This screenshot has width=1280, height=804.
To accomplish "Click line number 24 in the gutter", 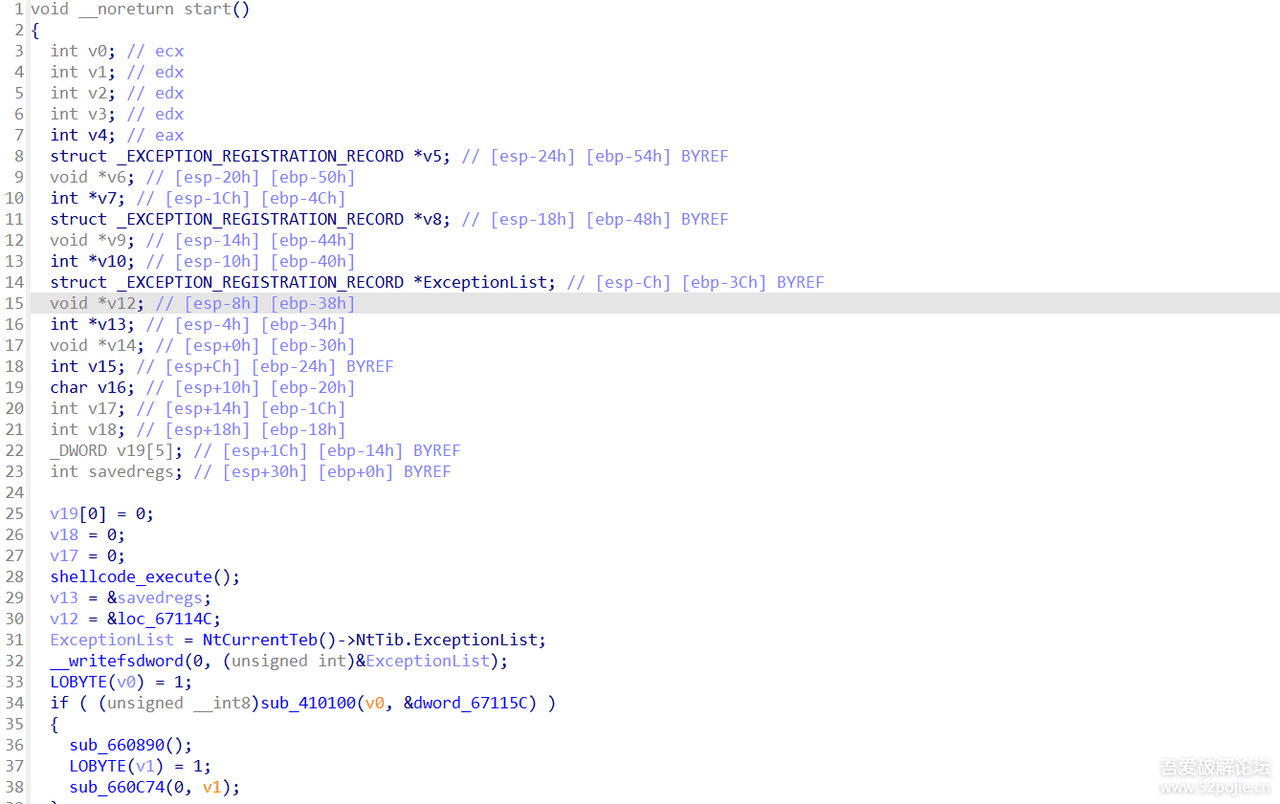I will pyautogui.click(x=14, y=493).
